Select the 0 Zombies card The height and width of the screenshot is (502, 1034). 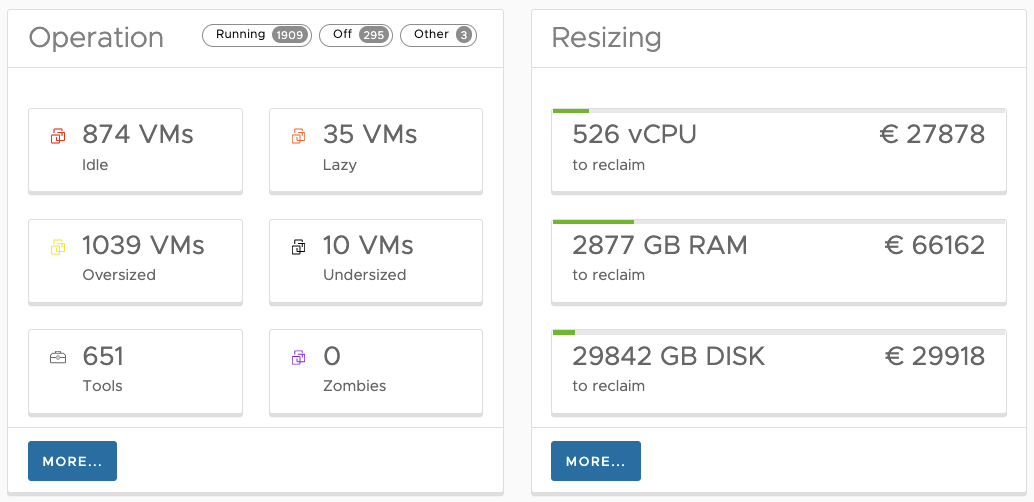pos(376,372)
